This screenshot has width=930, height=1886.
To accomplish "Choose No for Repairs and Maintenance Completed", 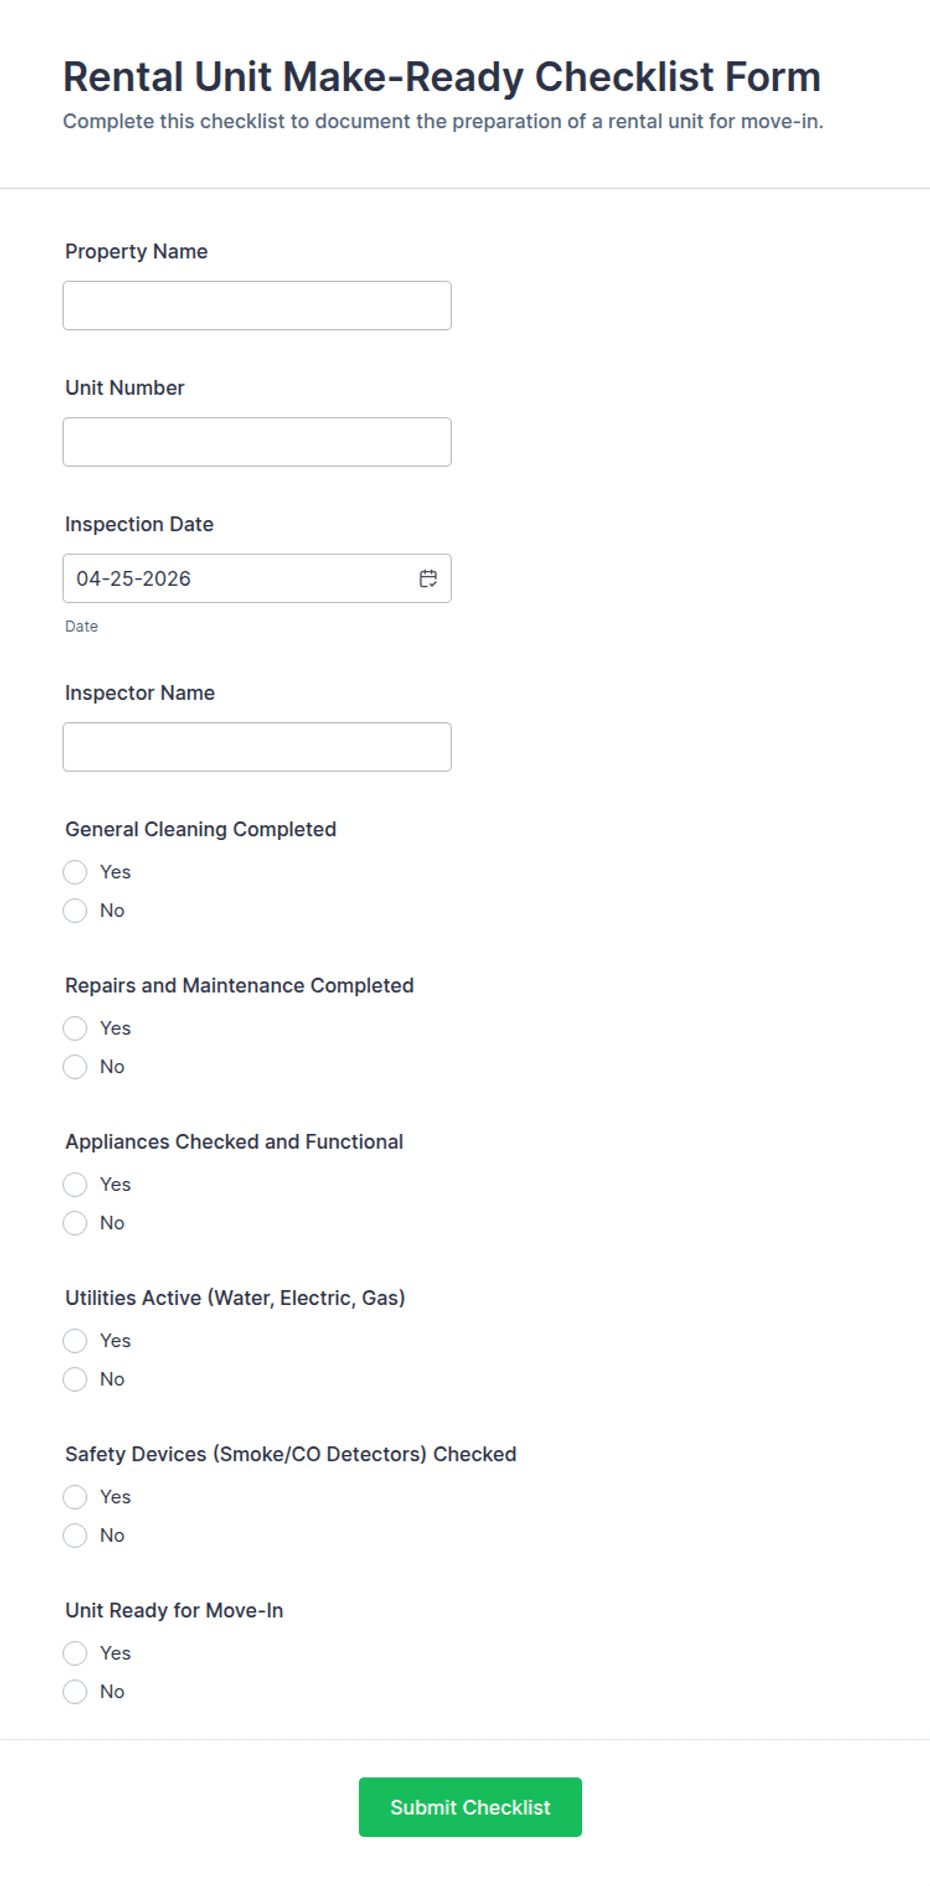I will coord(75,1067).
